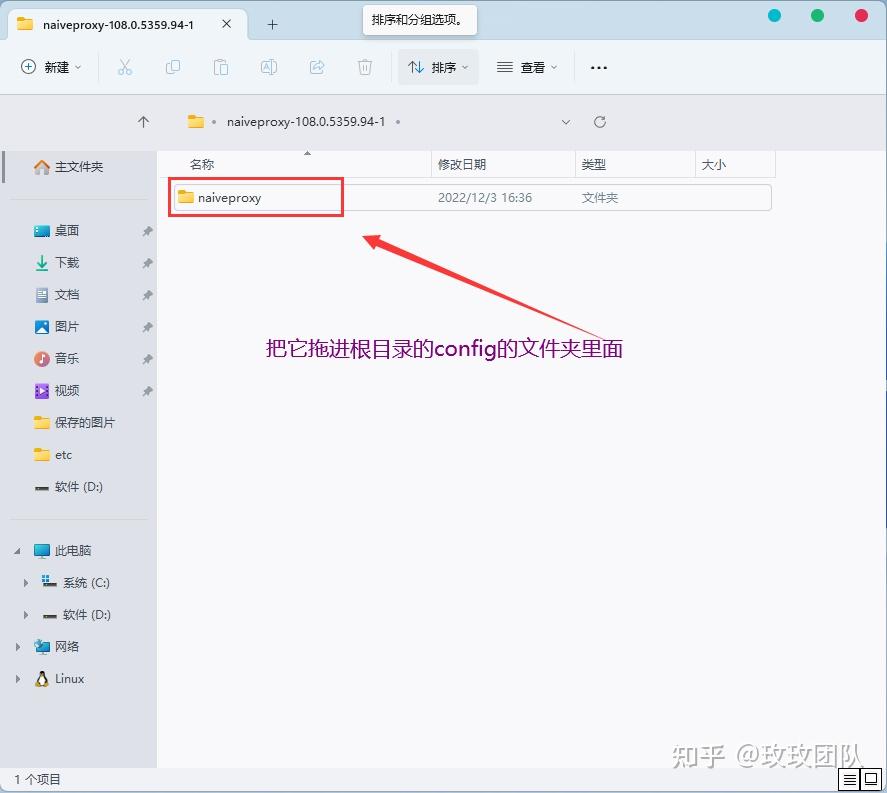The image size is (887, 793).
Task: Click the Copy icon in toolbar
Action: (x=173, y=67)
